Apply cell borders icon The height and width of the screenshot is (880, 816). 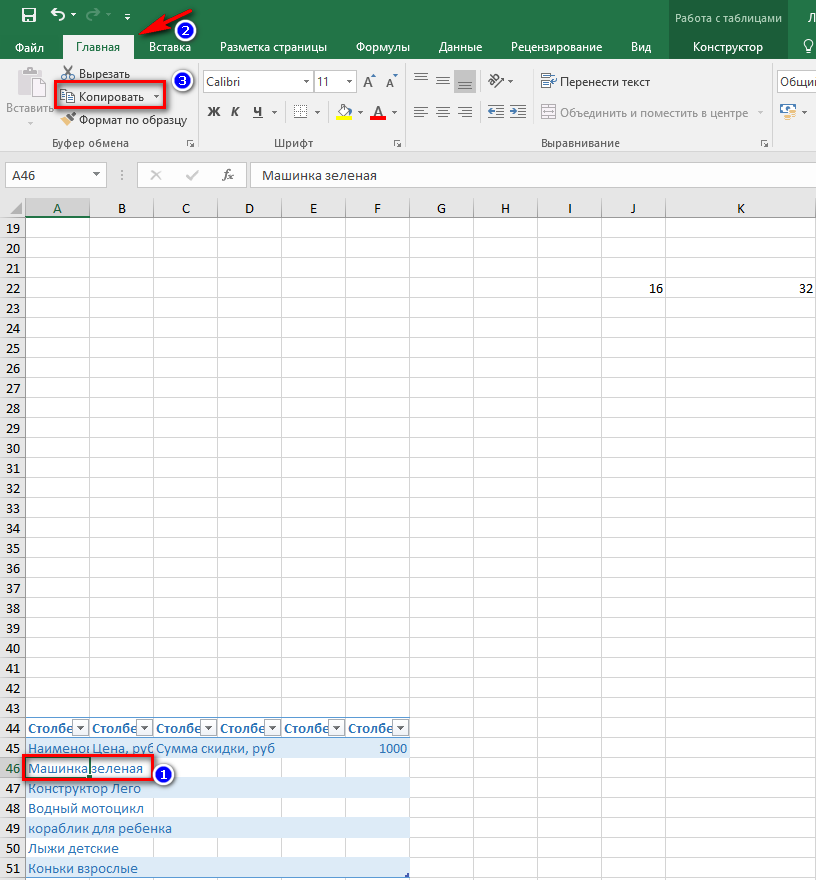tap(301, 112)
